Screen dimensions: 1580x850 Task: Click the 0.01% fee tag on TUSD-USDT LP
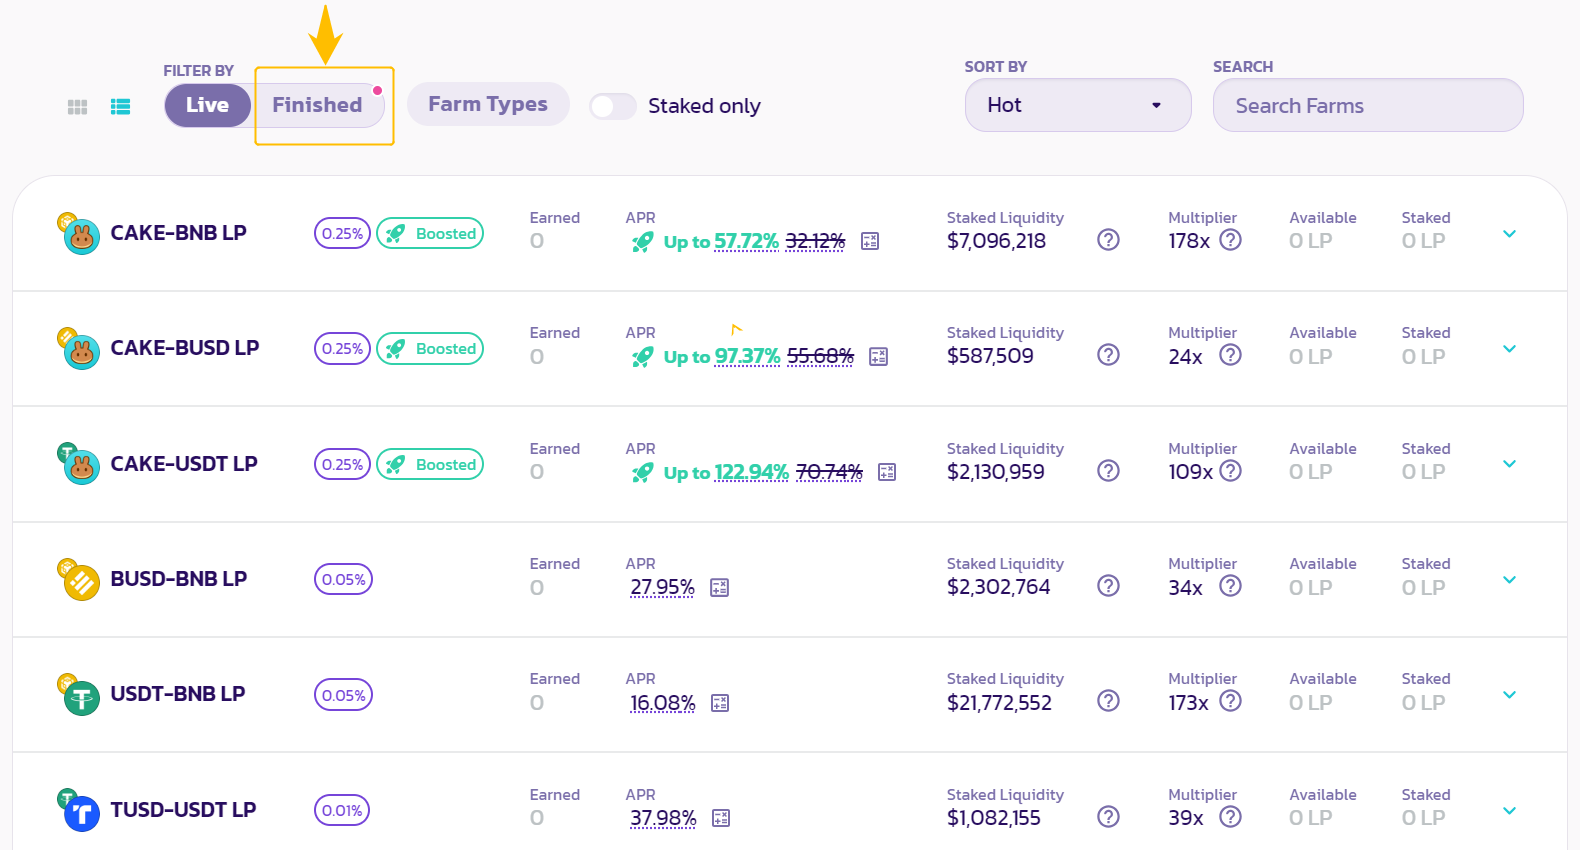[x=342, y=810]
